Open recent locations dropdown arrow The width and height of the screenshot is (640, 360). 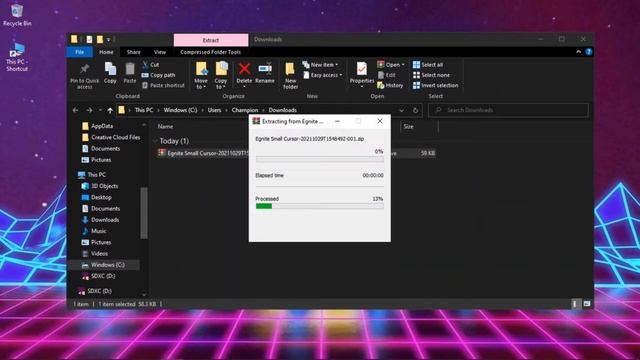(x=100, y=110)
